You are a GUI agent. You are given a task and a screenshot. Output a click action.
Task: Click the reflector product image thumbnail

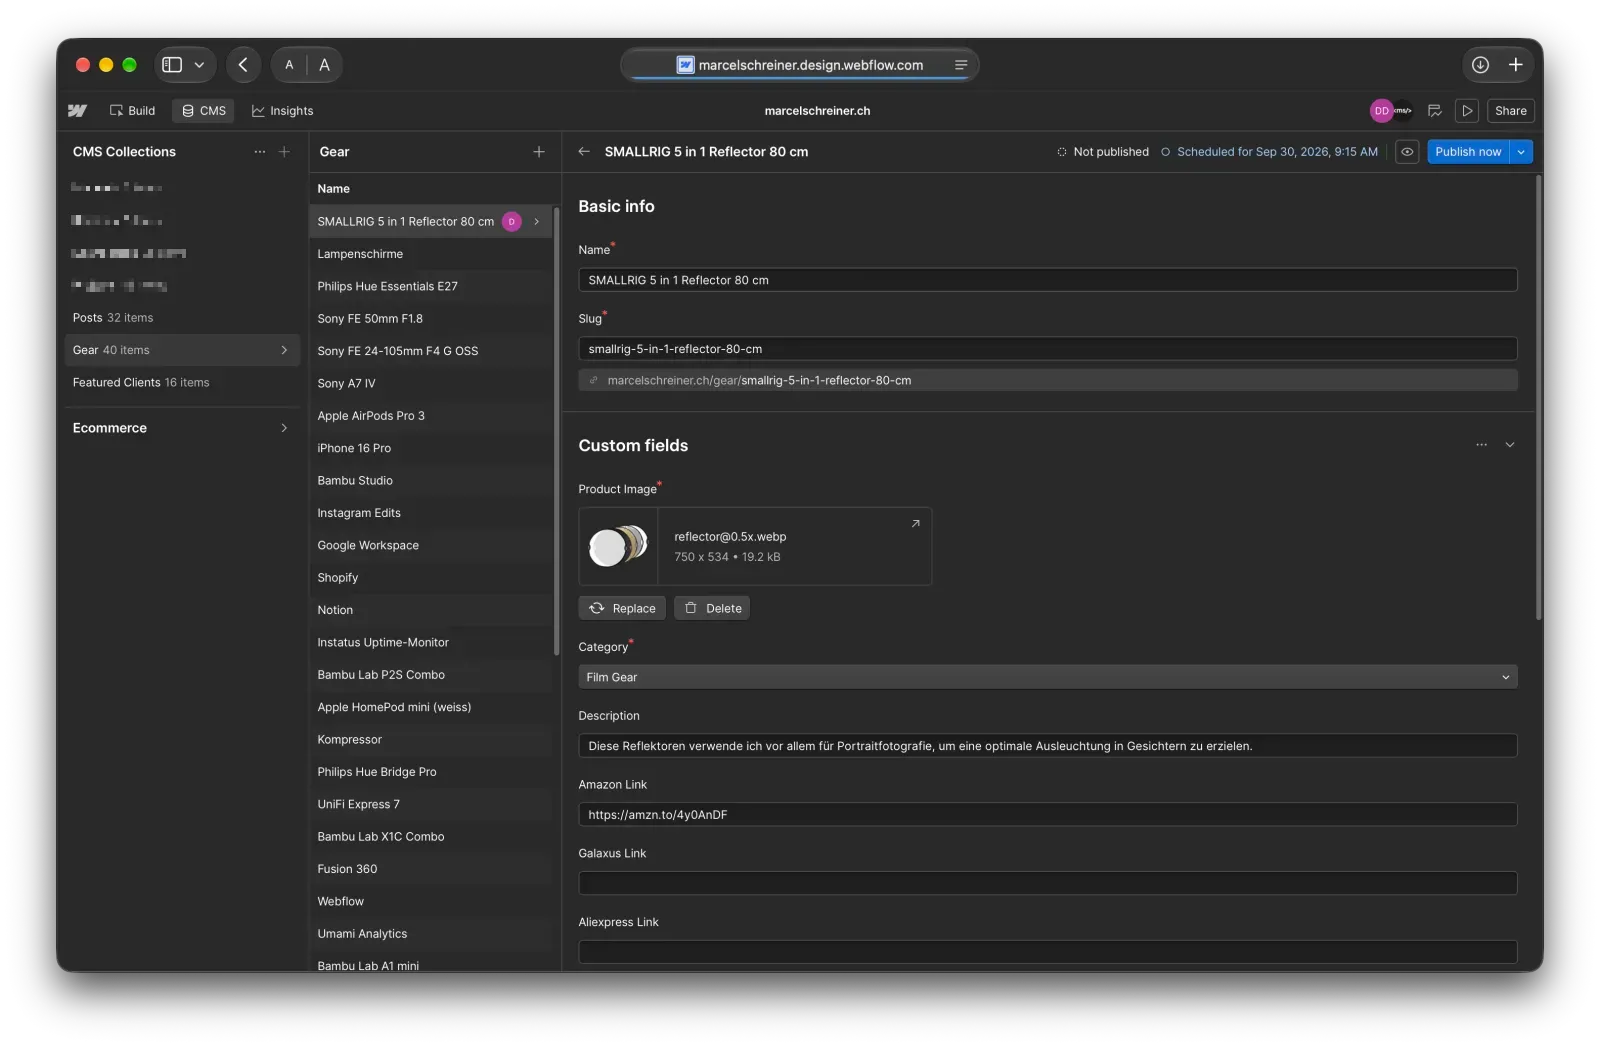click(619, 546)
